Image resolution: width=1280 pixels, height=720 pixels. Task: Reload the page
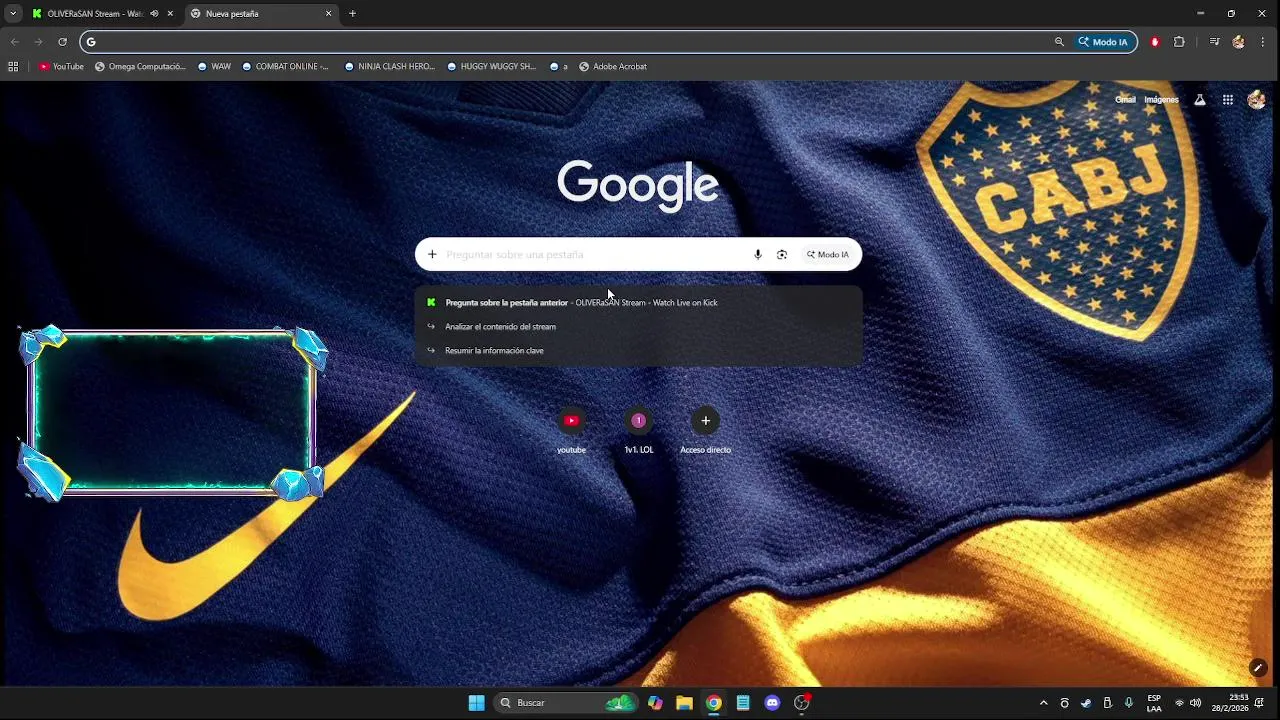[x=62, y=42]
